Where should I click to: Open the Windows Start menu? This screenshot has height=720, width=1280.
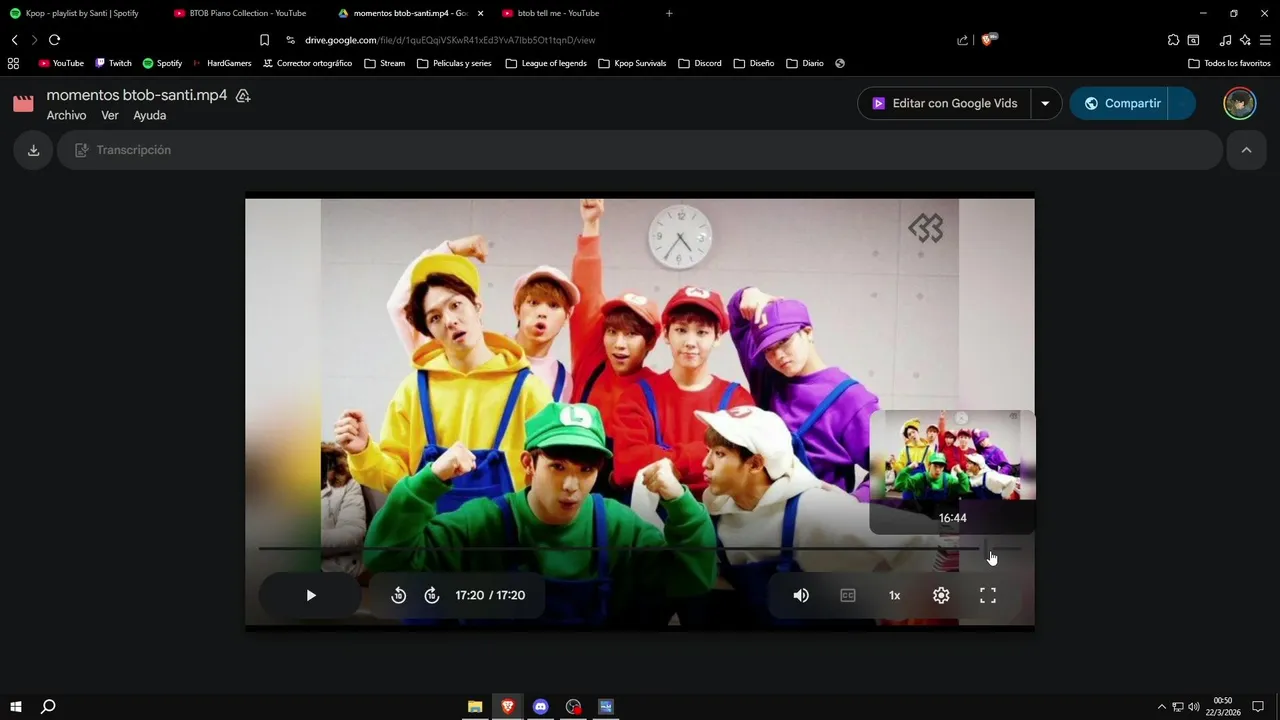pos(16,706)
